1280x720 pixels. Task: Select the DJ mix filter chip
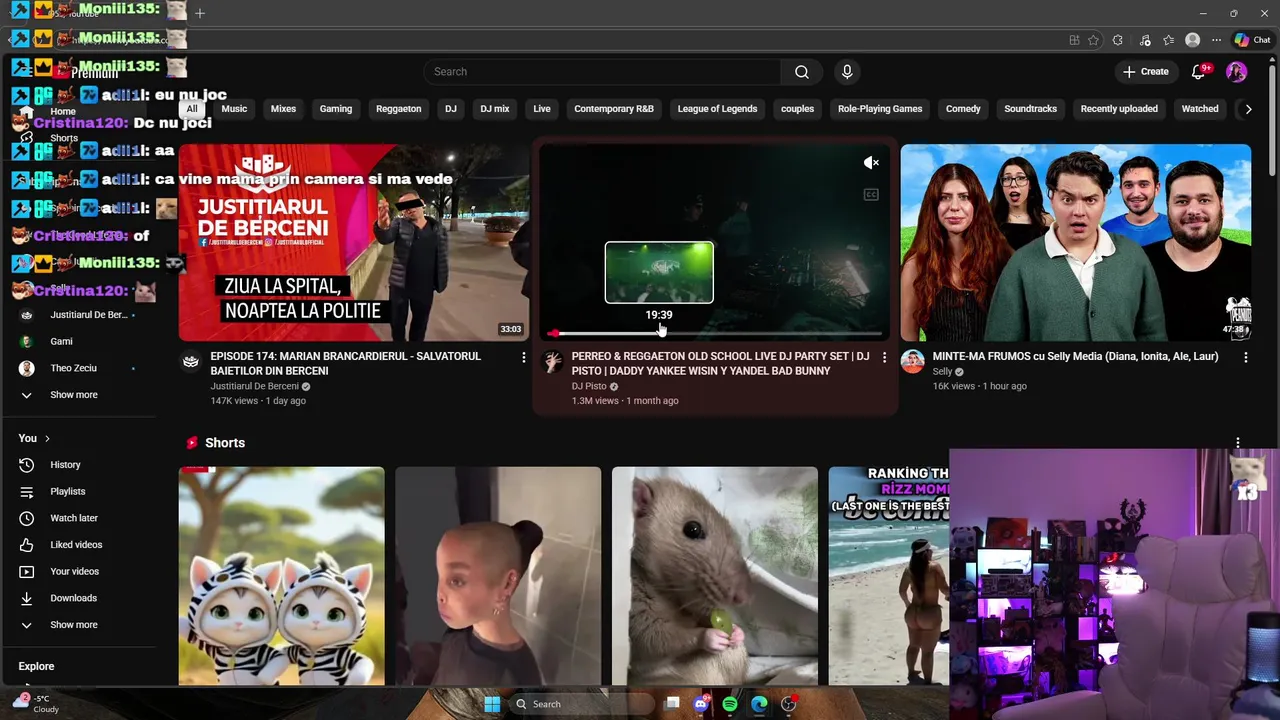pyautogui.click(x=494, y=109)
